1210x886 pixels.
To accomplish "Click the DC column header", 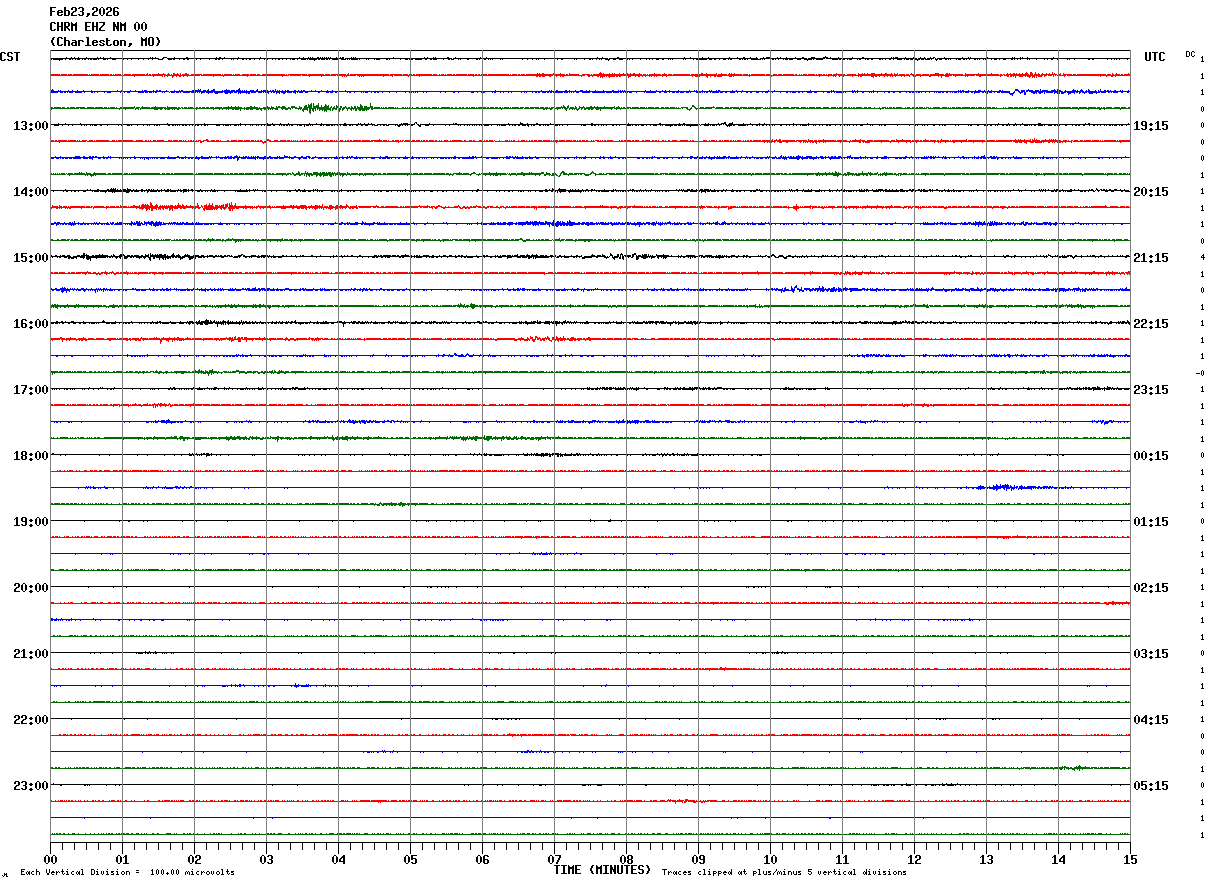I will 1190,54.
